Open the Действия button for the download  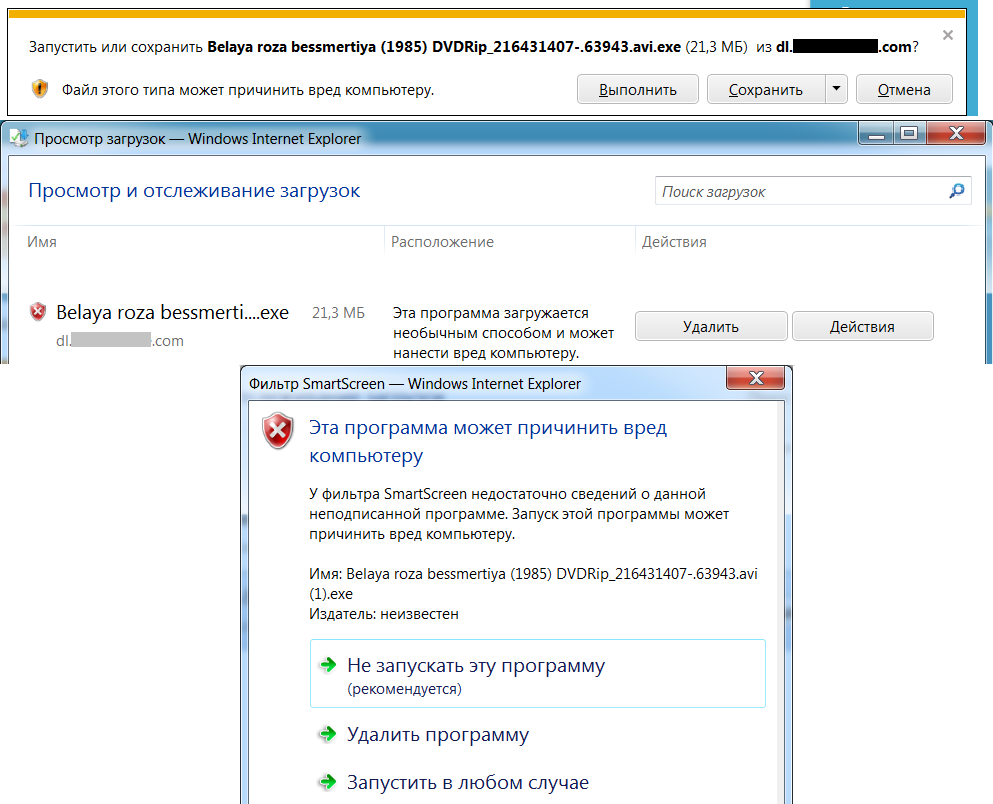(863, 326)
